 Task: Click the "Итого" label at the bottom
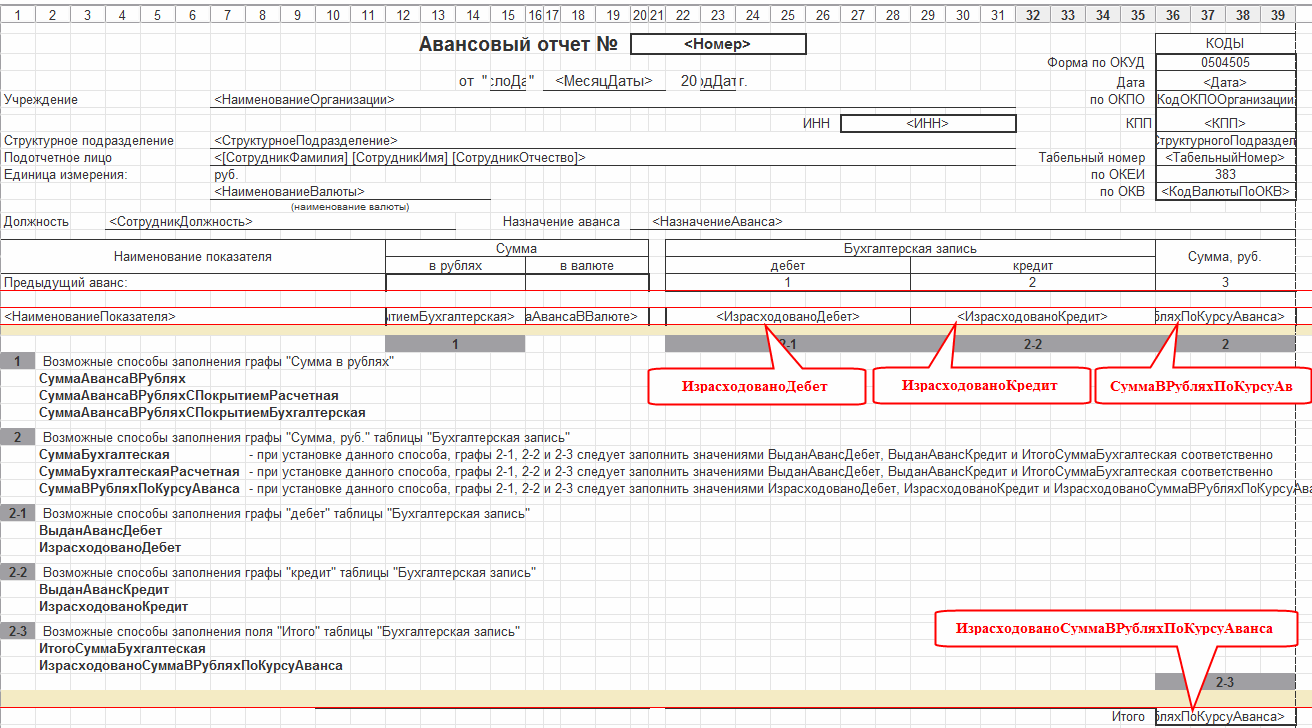click(1128, 717)
